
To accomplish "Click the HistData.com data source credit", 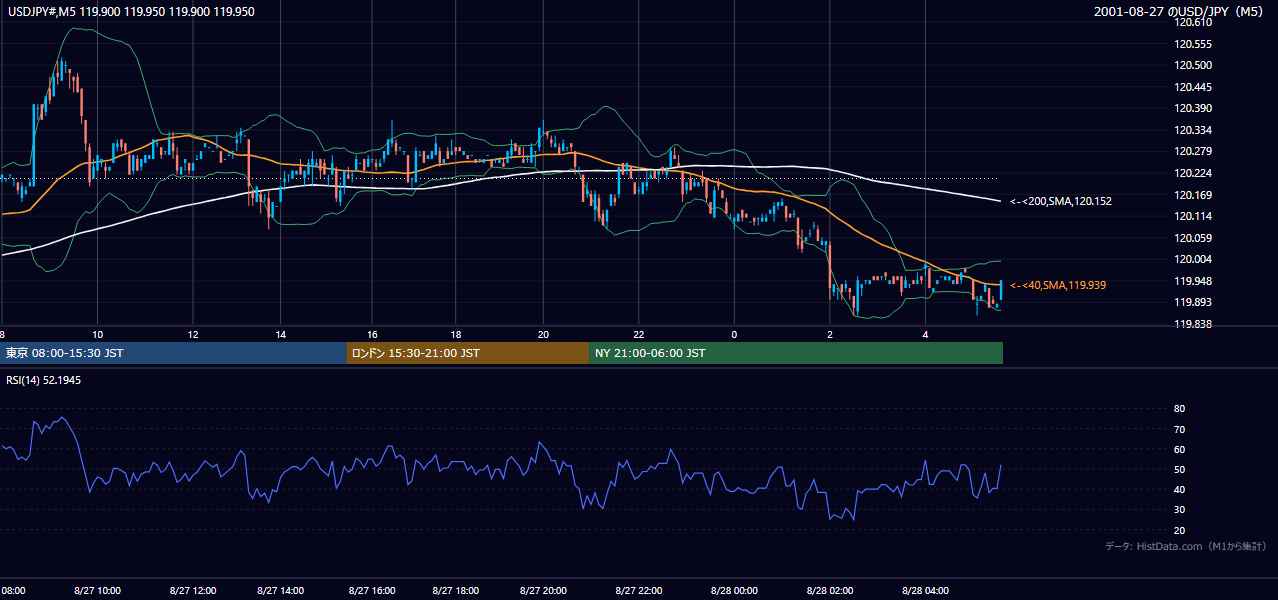I will (x=1185, y=547).
